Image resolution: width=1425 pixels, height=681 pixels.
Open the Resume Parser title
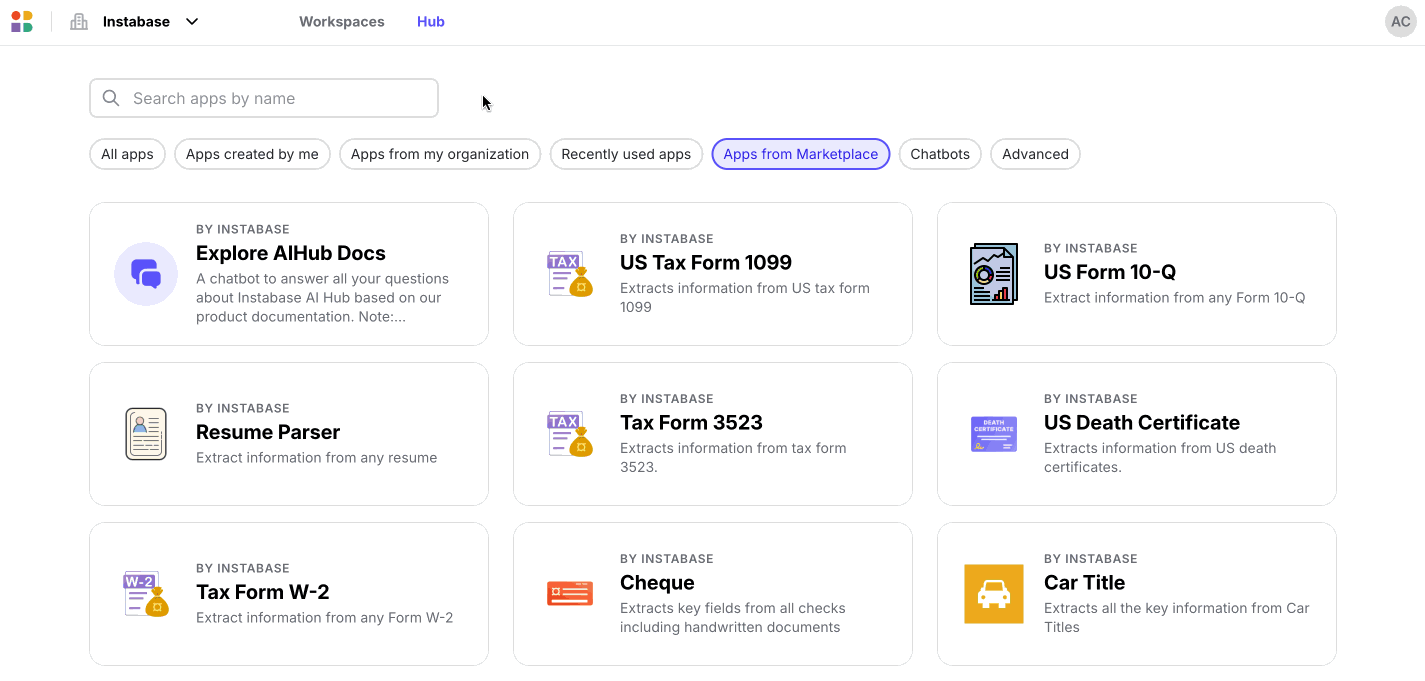[x=268, y=432]
